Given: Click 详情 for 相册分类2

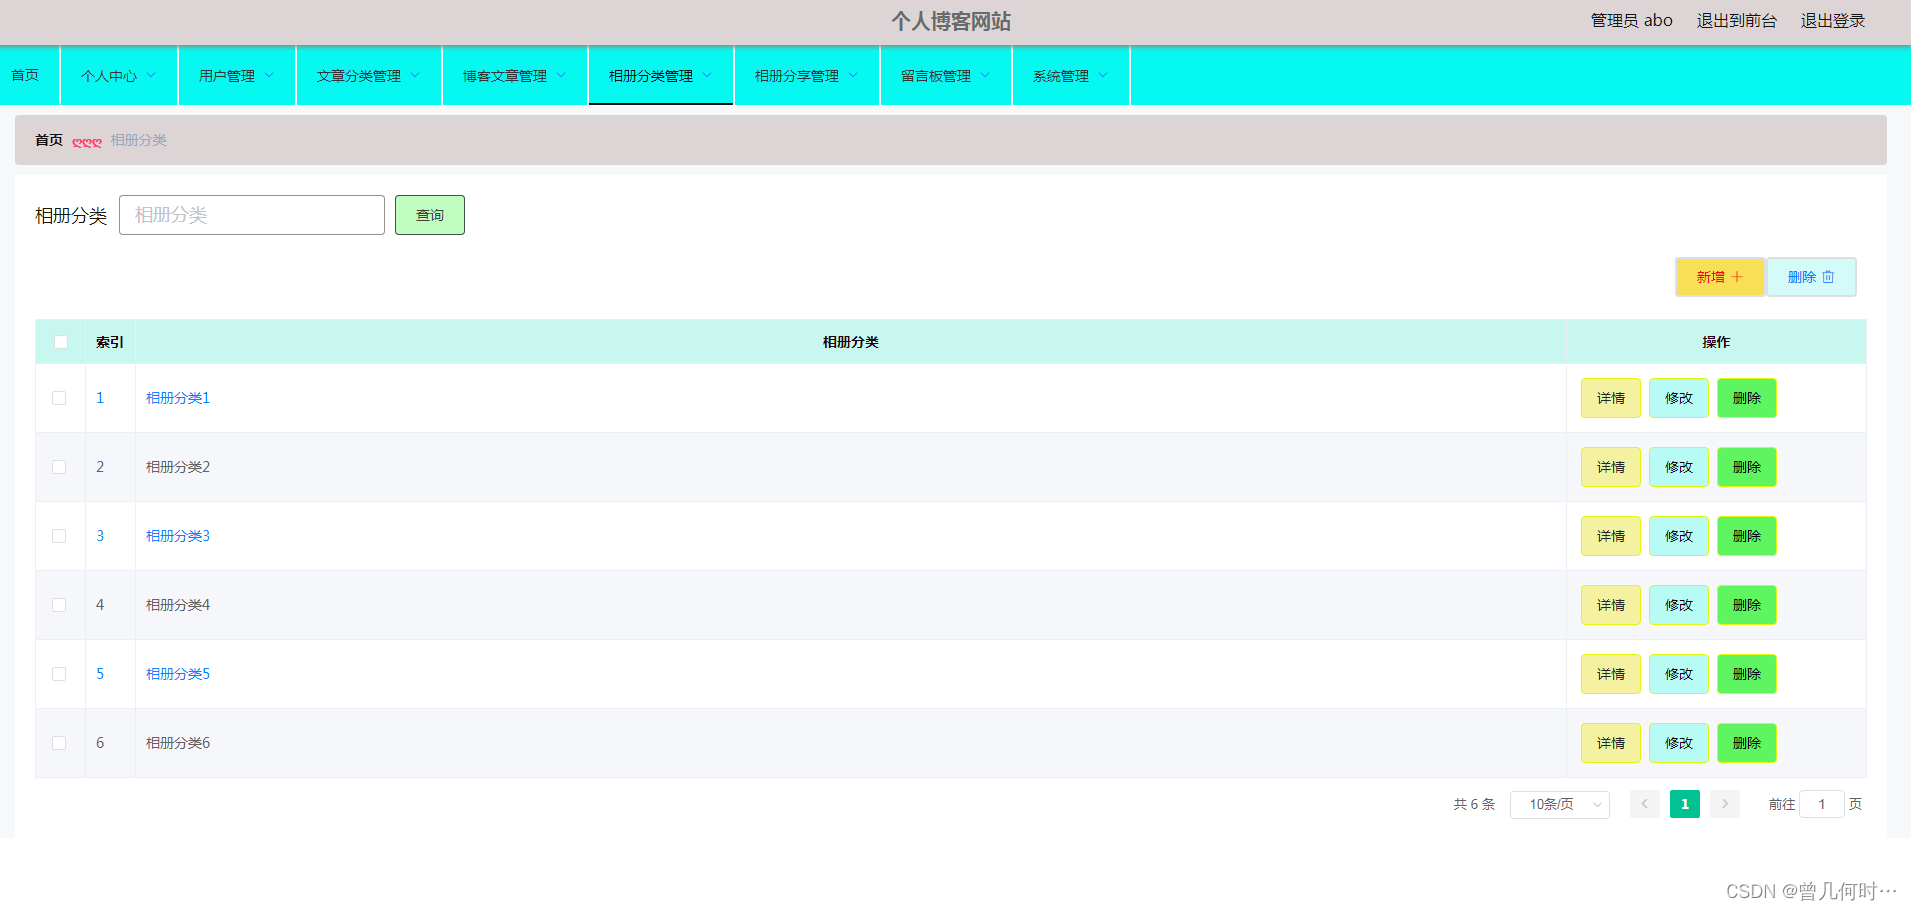Looking at the screenshot, I should coord(1611,467).
